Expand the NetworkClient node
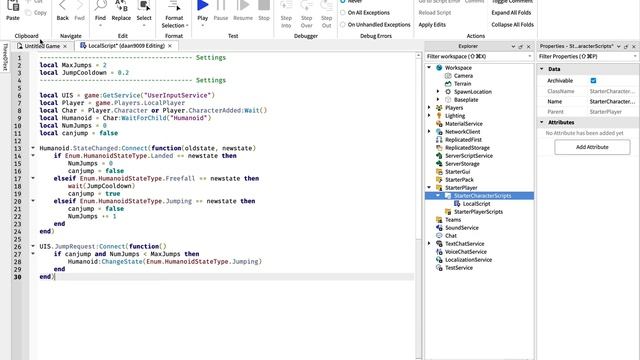640x360 pixels. (429, 132)
